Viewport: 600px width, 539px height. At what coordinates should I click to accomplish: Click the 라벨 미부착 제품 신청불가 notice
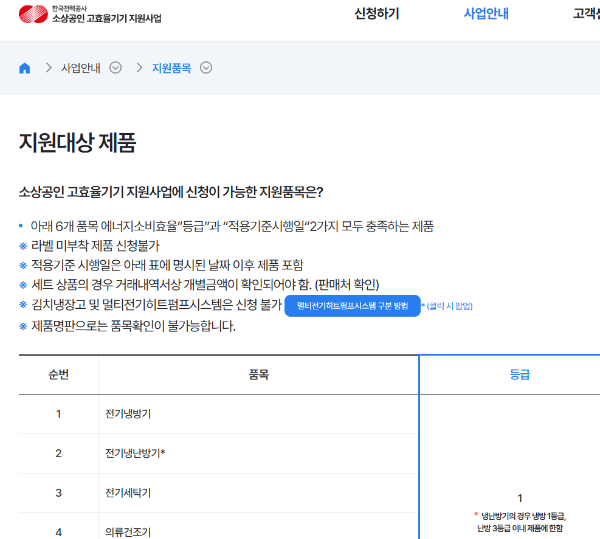click(95, 245)
